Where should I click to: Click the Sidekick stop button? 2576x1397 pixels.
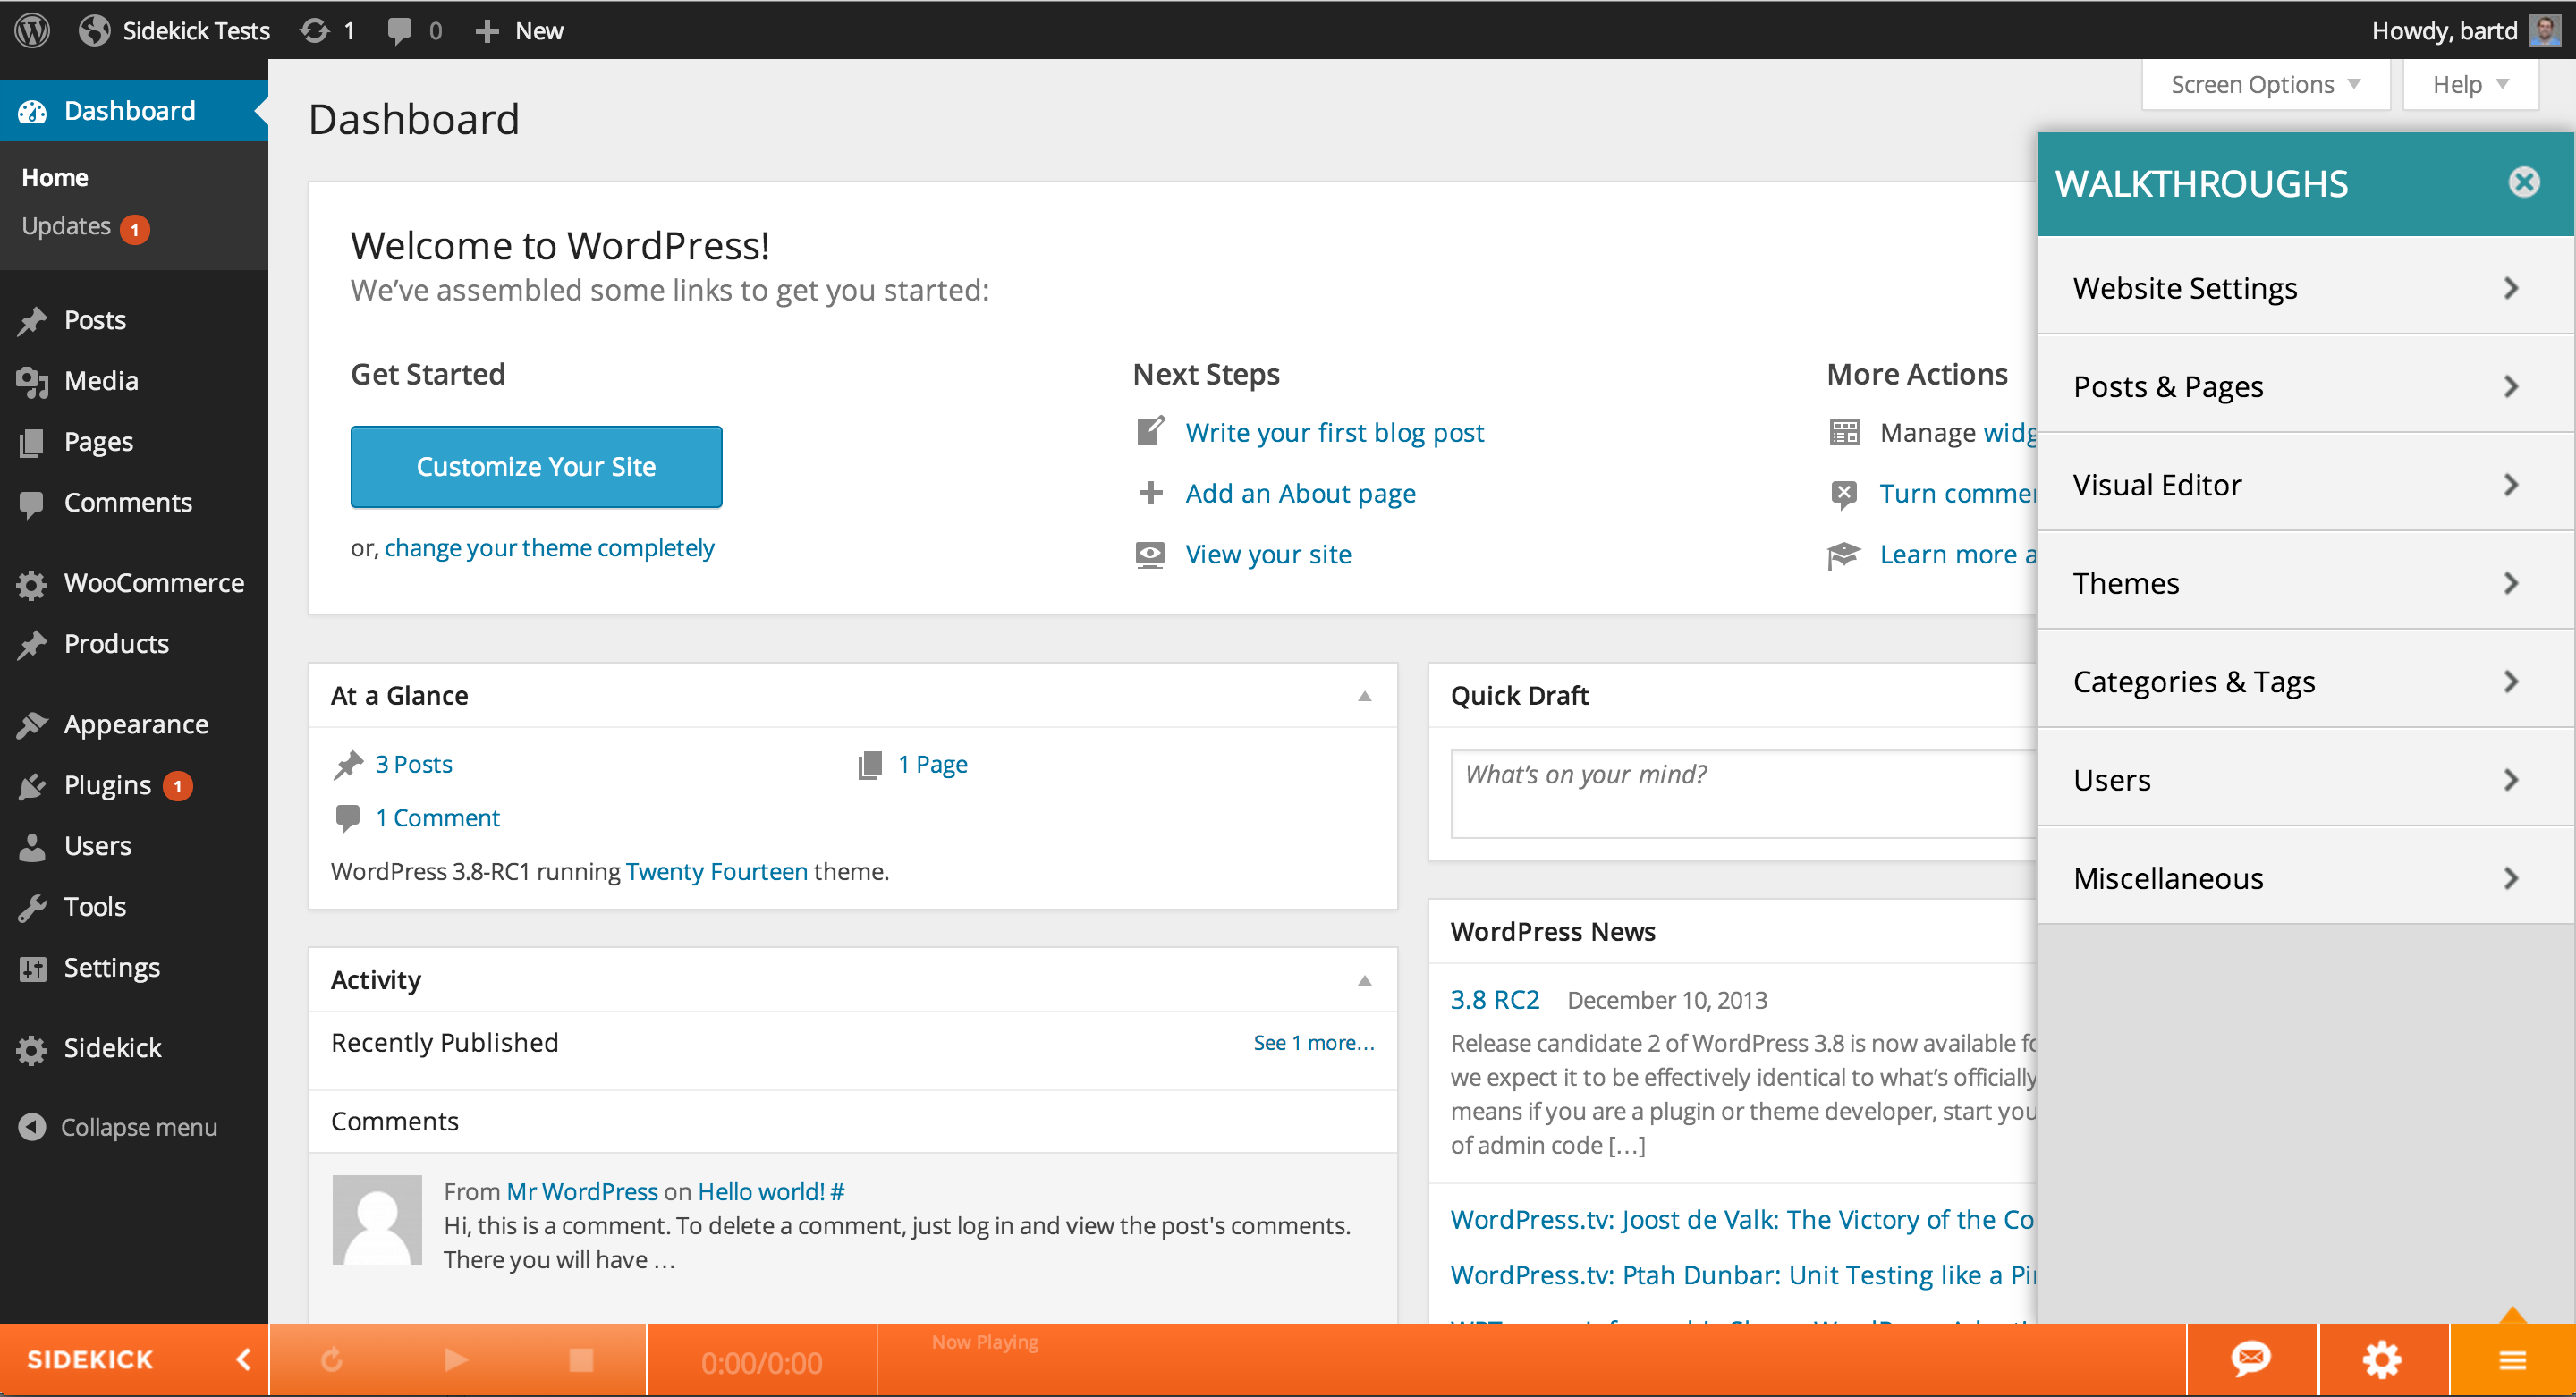tap(581, 1360)
